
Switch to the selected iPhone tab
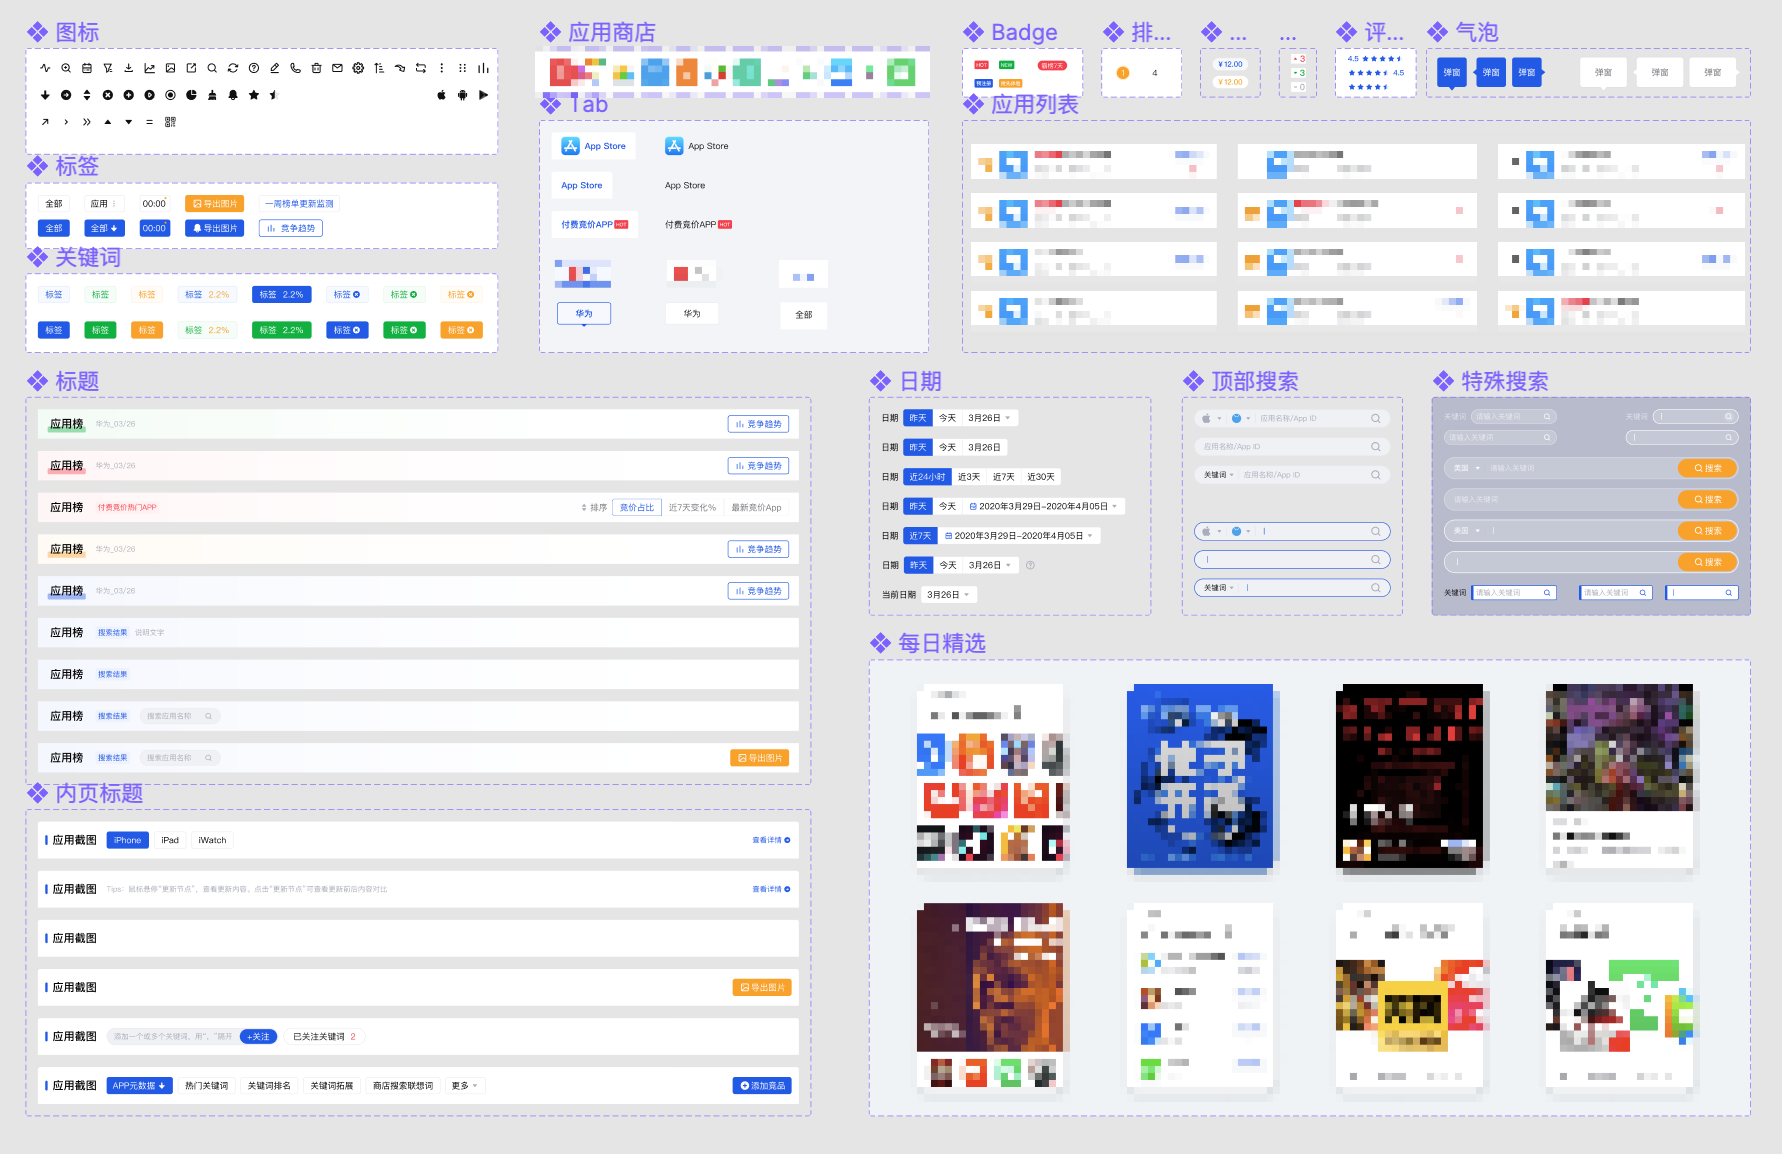tap(128, 840)
